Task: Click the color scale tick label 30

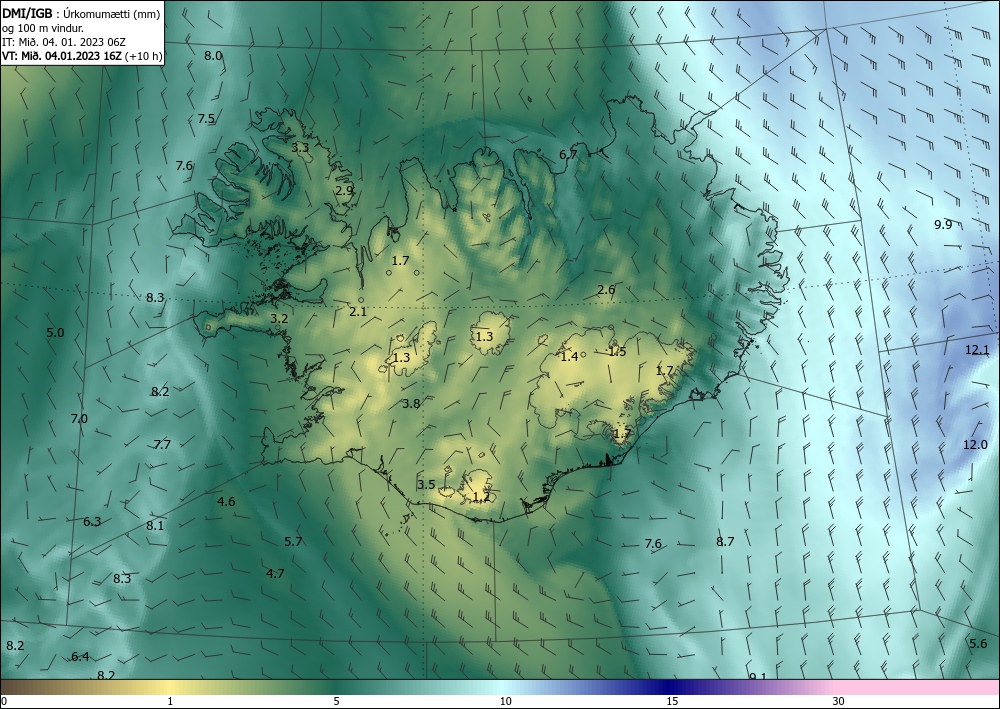Action: click(839, 702)
